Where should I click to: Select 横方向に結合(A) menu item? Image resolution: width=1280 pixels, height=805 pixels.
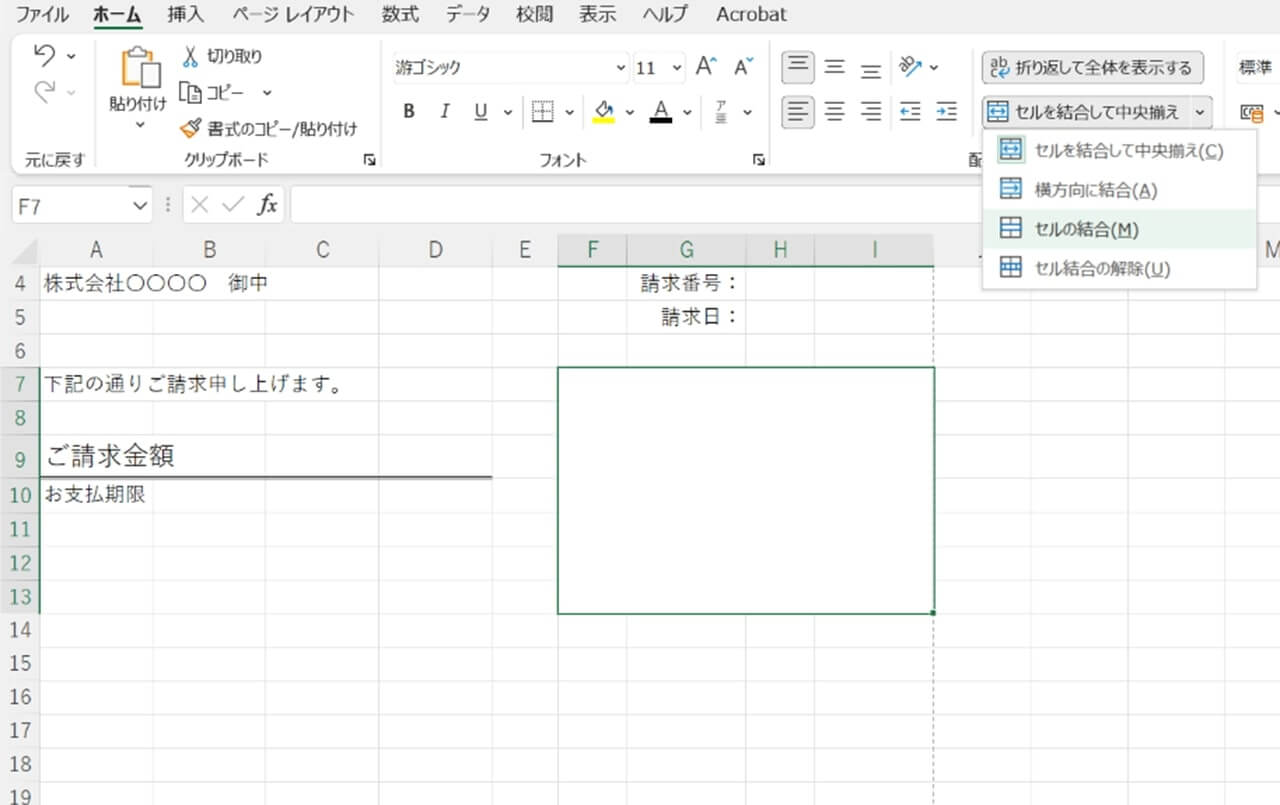(1119, 189)
